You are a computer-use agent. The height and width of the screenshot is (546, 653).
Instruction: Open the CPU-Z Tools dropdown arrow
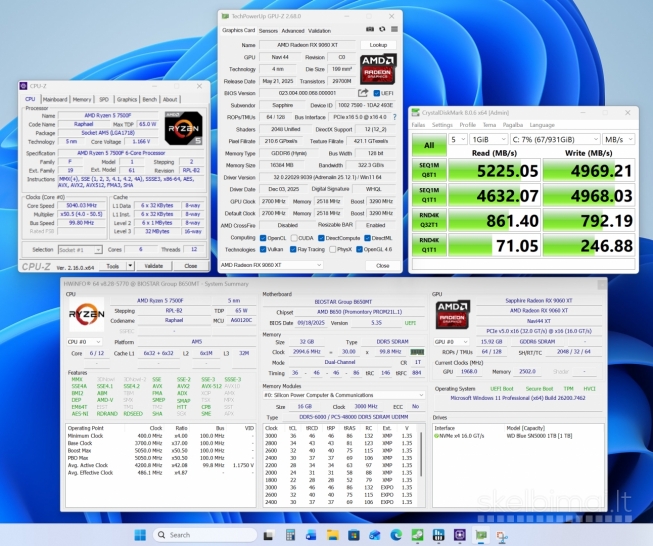[130, 266]
